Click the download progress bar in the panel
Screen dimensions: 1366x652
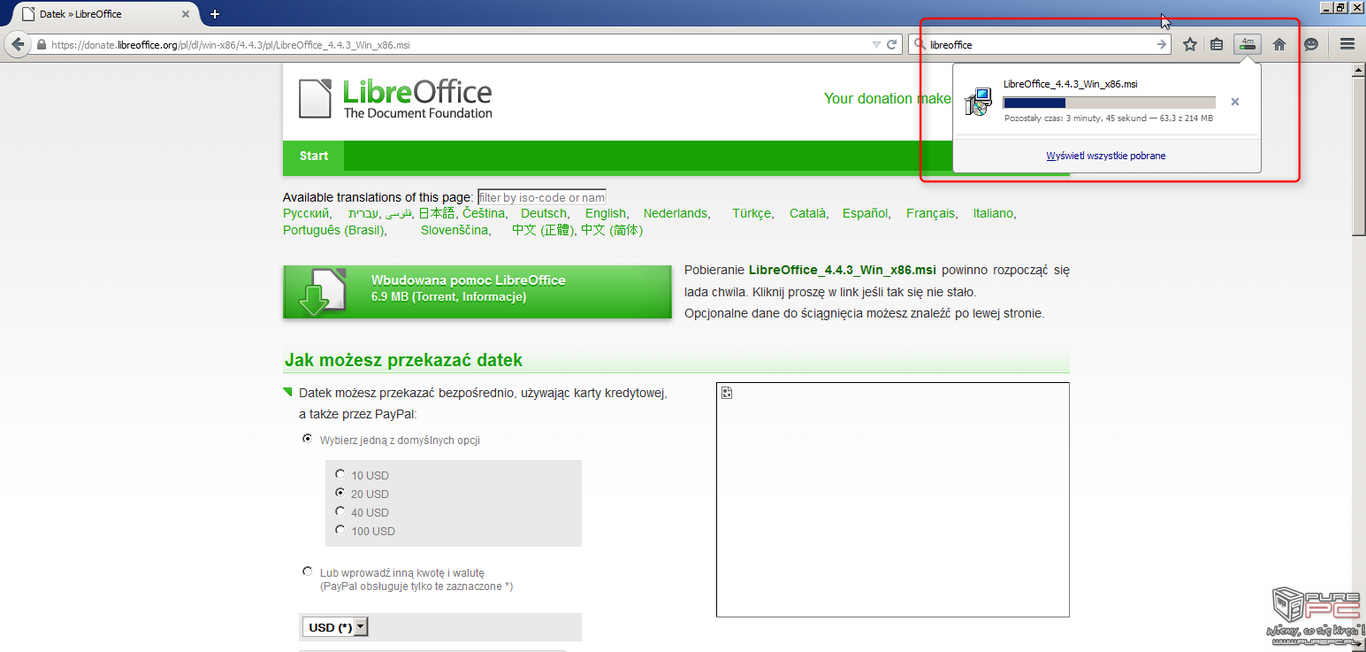pos(1109,102)
